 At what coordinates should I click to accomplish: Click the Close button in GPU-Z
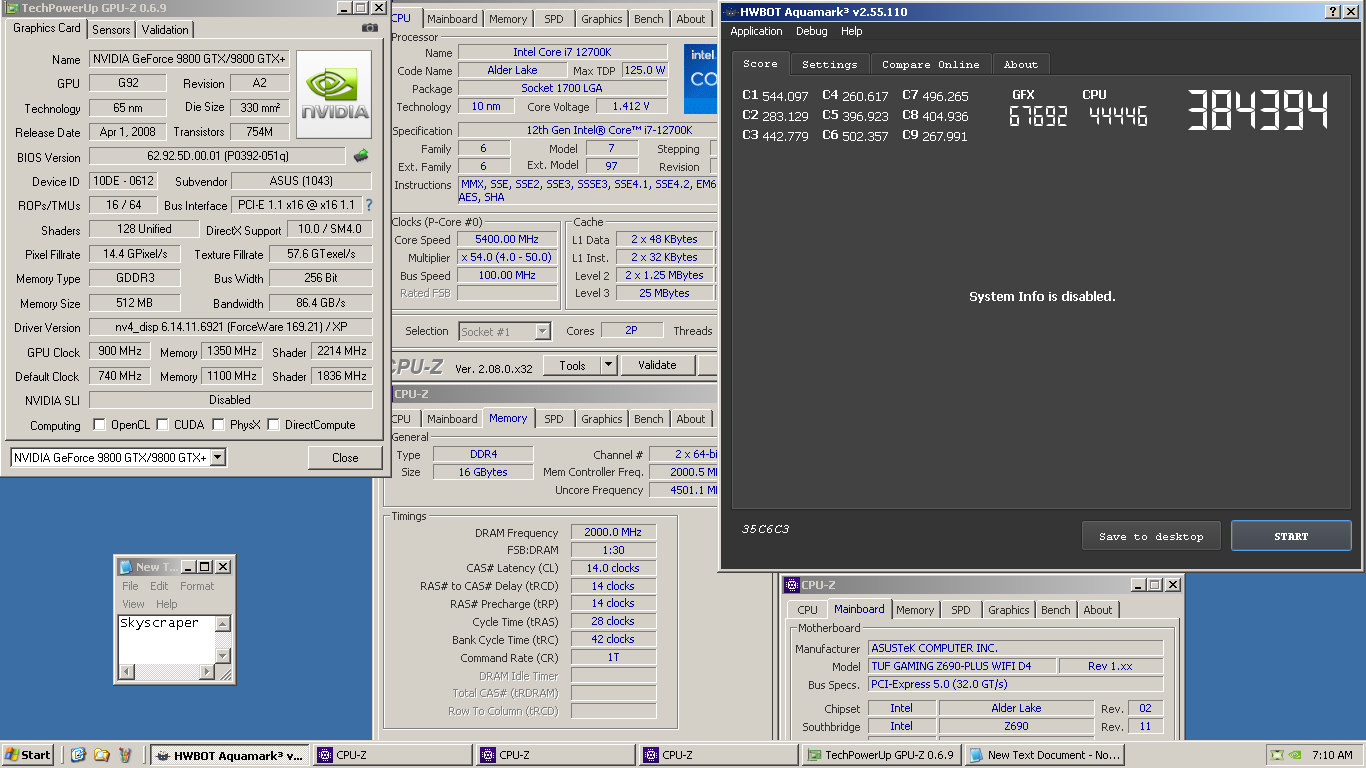point(345,457)
